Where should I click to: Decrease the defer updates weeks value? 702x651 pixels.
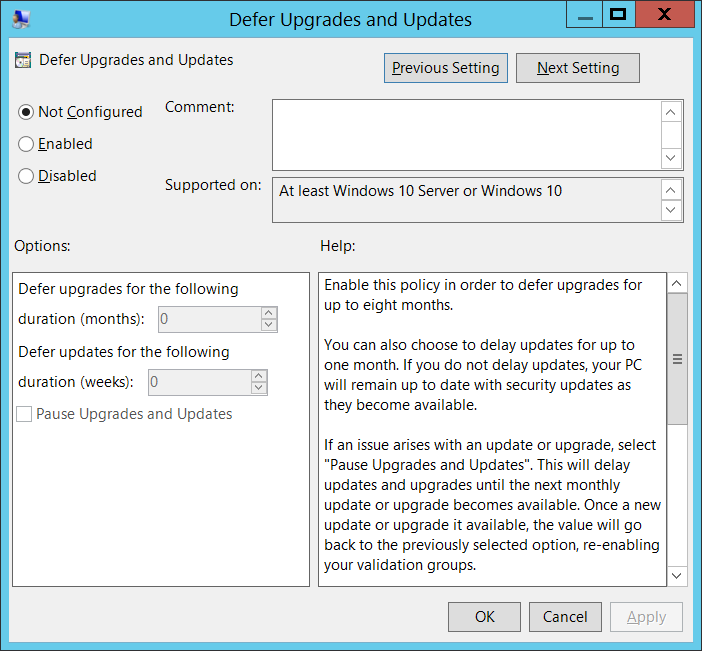pos(258,388)
